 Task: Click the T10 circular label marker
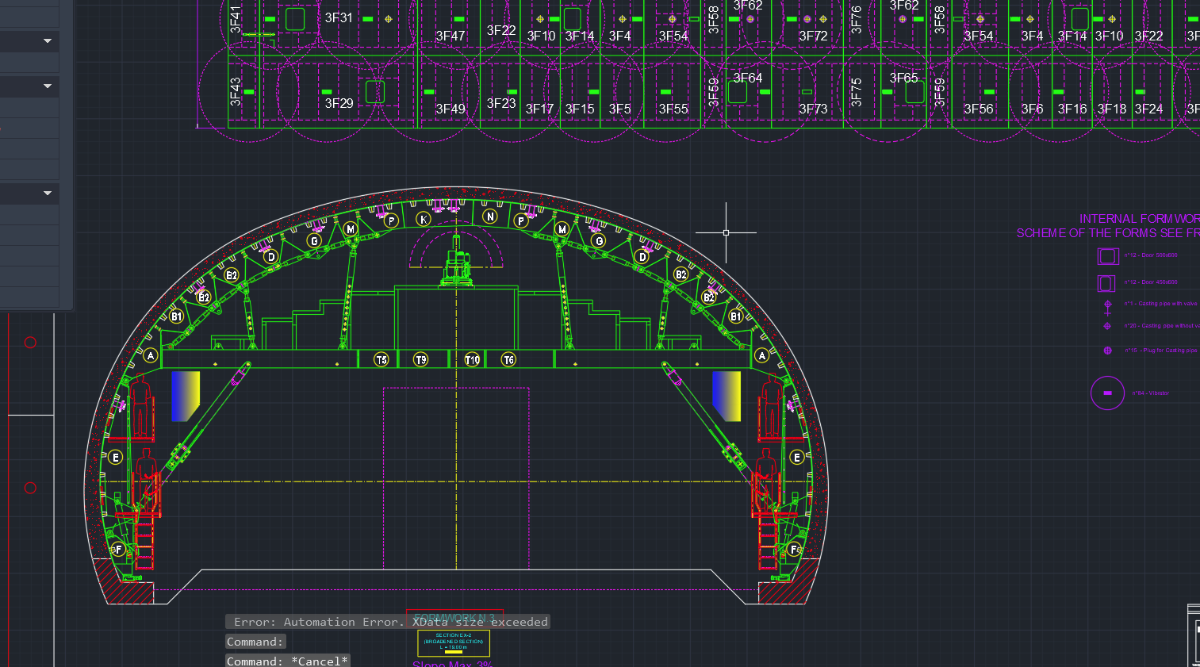click(x=472, y=360)
